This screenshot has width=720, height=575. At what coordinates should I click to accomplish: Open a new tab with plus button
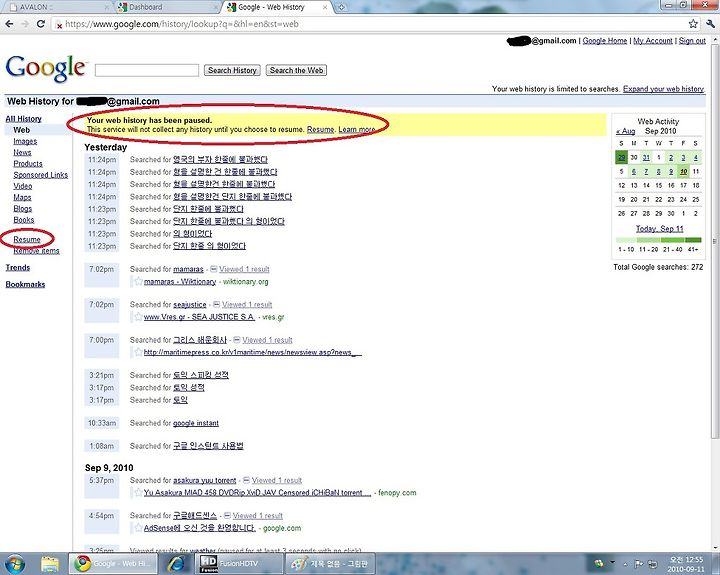[341, 7]
